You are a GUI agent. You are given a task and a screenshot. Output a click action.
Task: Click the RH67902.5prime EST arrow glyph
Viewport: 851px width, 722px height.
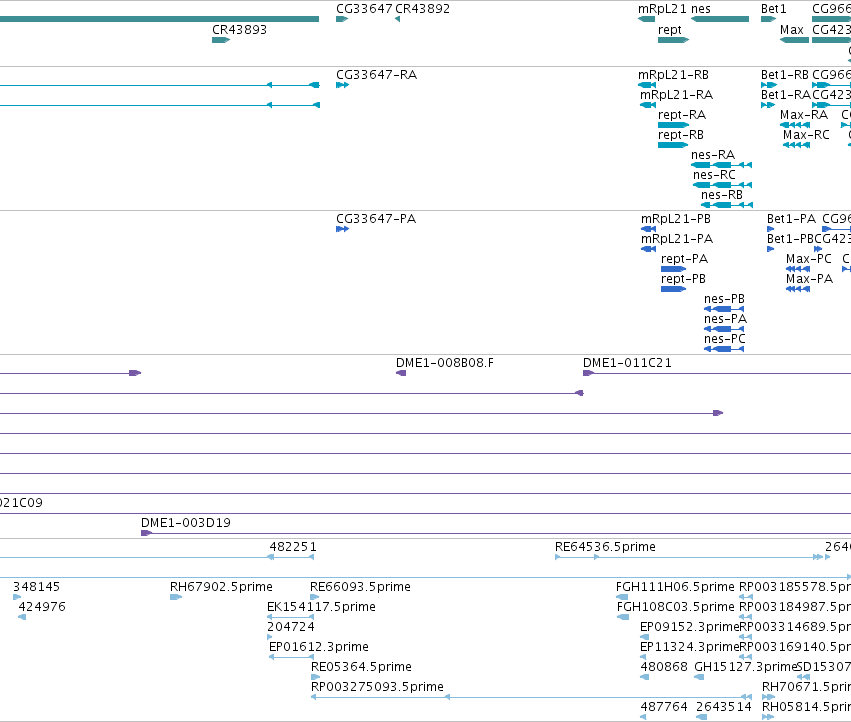[x=176, y=597]
